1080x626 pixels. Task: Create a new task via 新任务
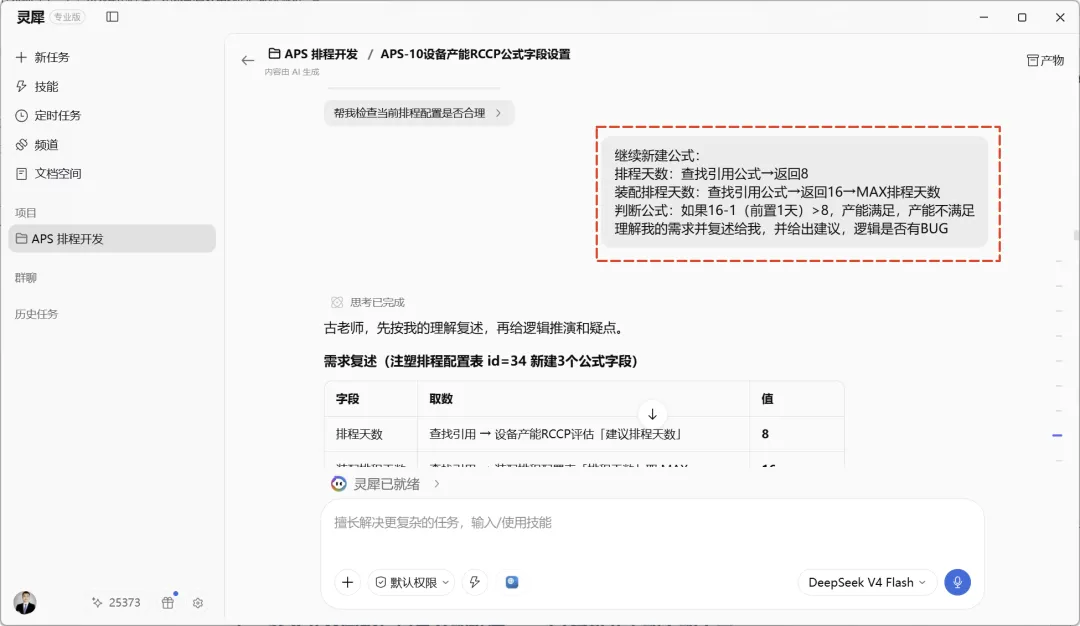click(43, 57)
